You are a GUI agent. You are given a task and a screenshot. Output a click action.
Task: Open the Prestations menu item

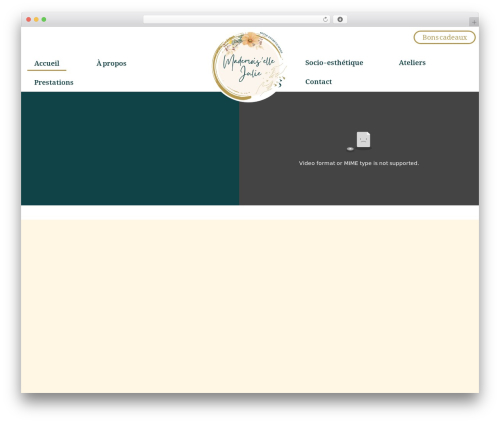(x=54, y=82)
